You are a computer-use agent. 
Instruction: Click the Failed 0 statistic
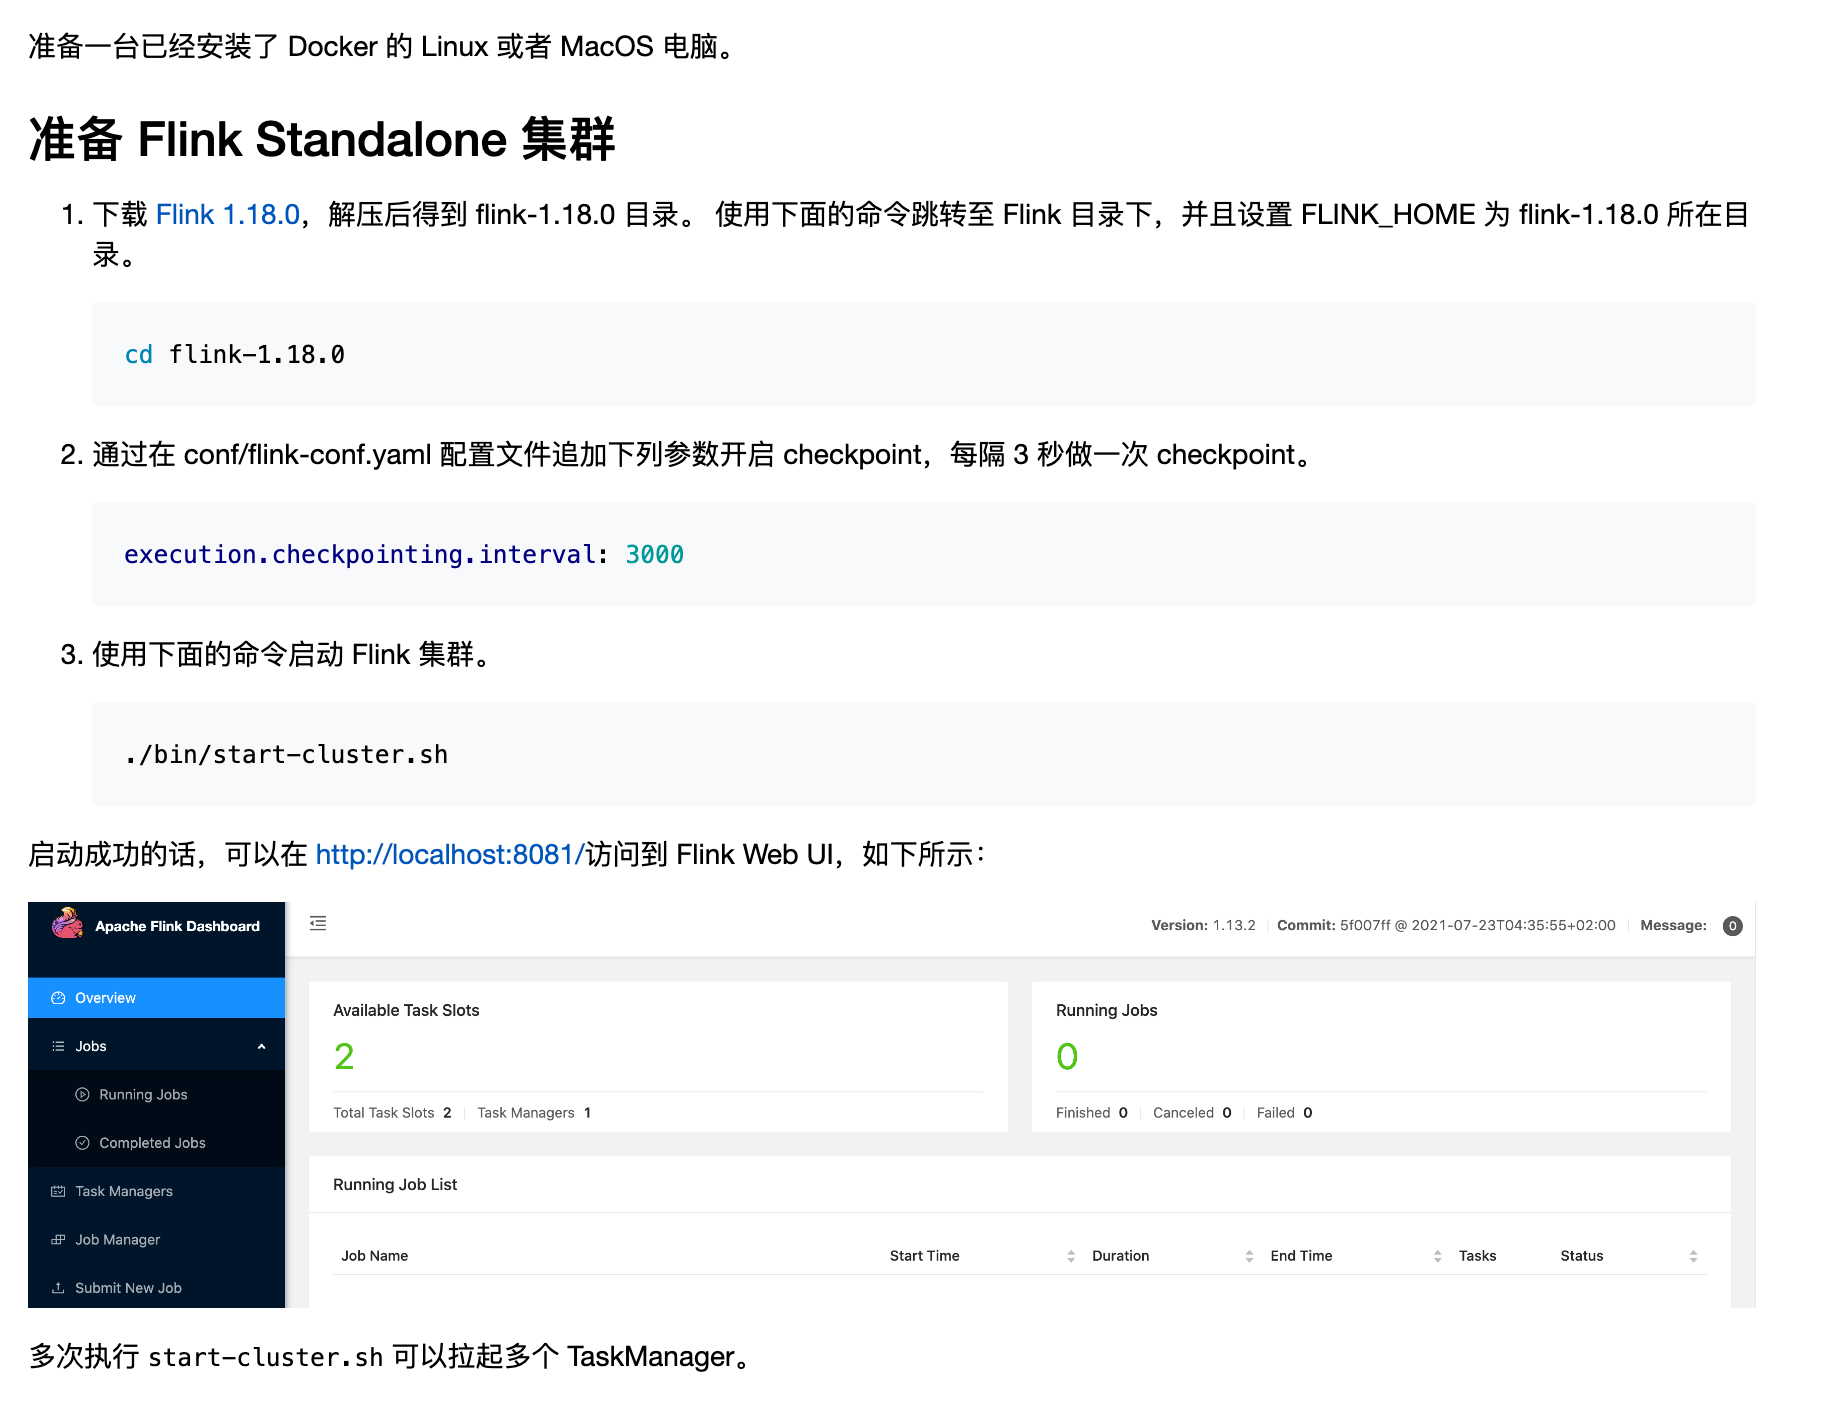pyautogui.click(x=1284, y=1113)
